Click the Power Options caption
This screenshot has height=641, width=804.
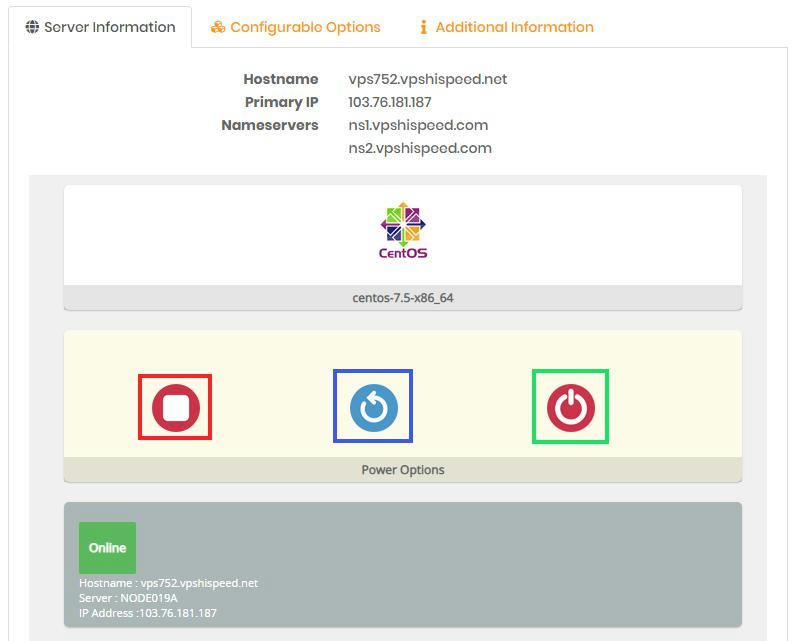(403, 470)
